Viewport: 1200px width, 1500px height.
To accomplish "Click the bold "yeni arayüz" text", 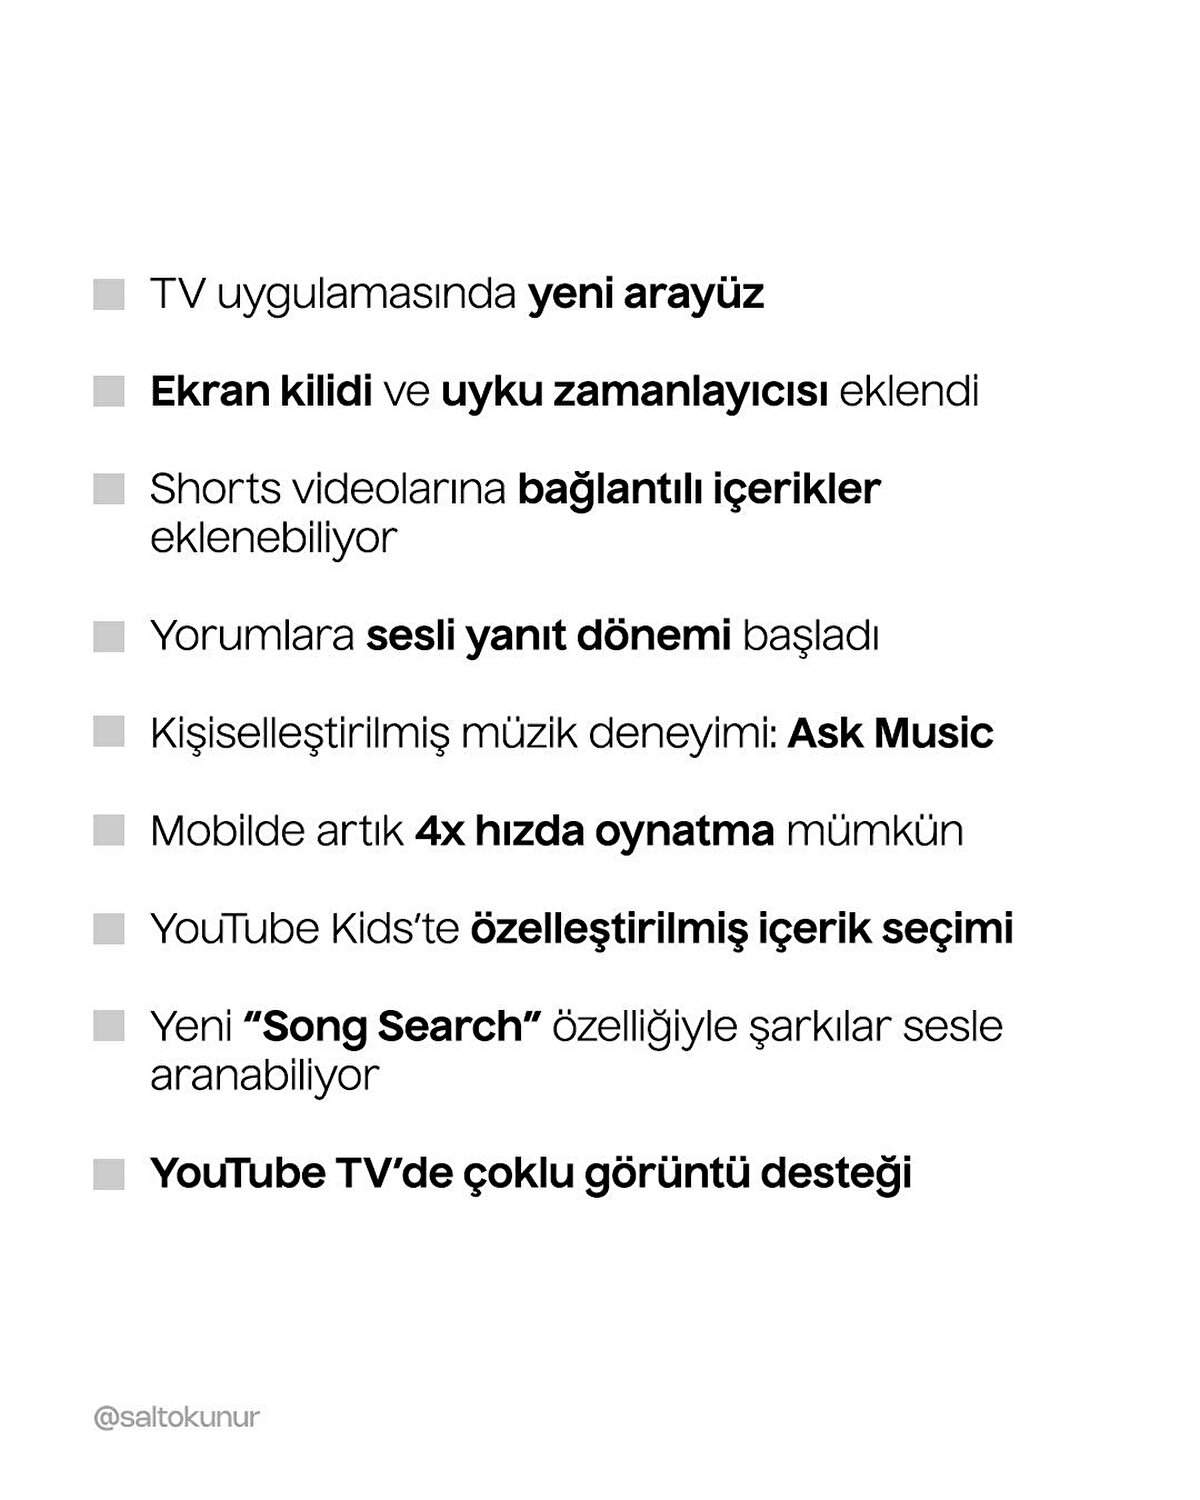I will click(645, 295).
